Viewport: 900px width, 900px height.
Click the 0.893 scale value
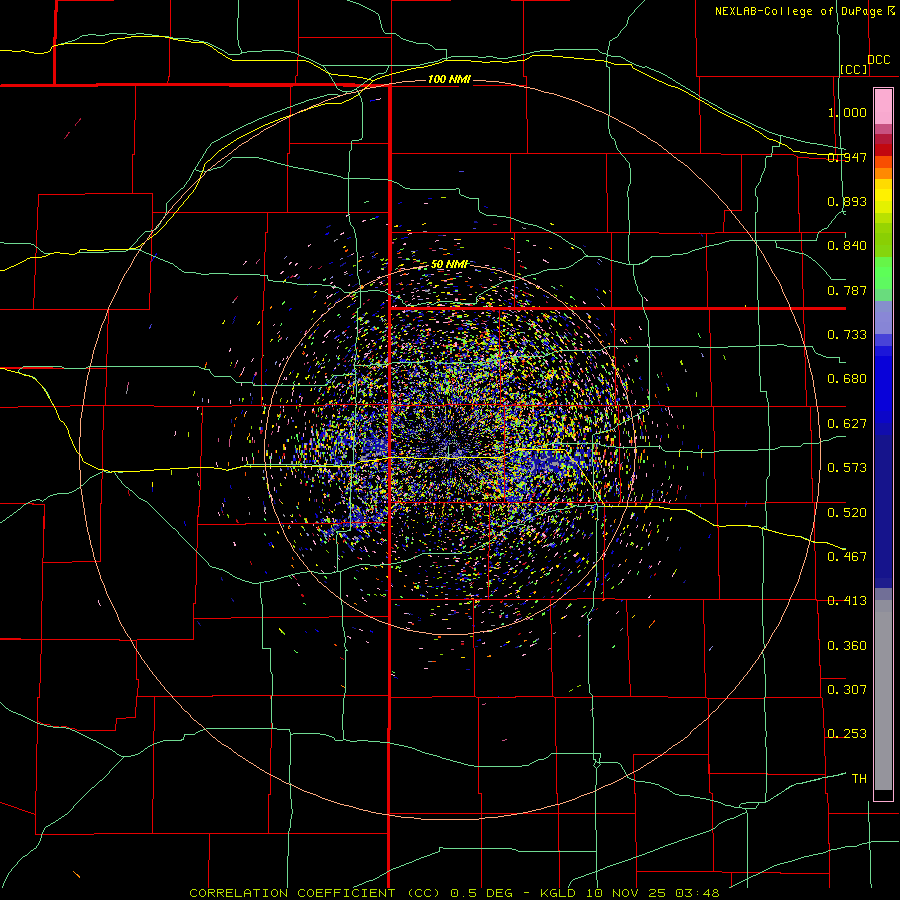[x=847, y=201]
